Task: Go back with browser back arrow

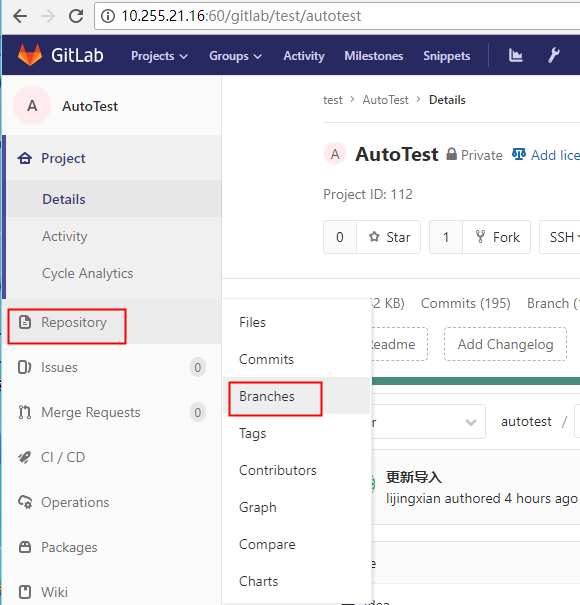Action: coord(19,16)
